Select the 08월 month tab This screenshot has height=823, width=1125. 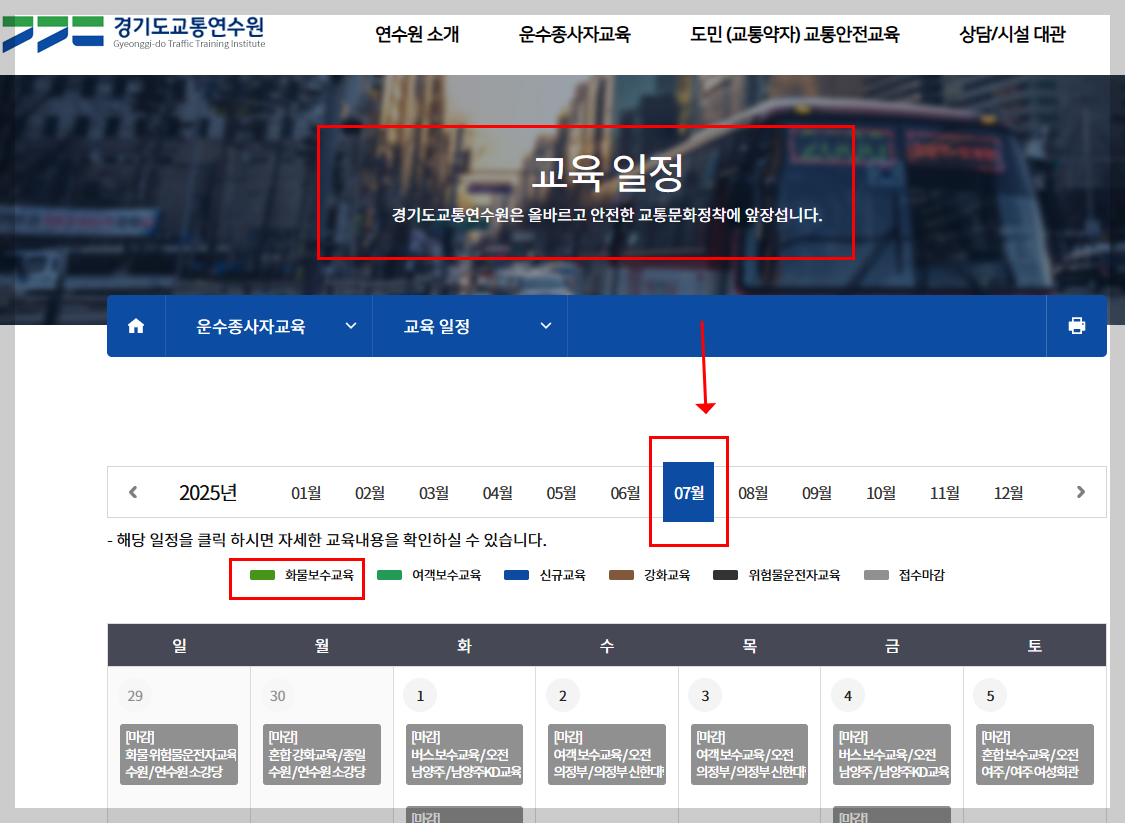[753, 493]
